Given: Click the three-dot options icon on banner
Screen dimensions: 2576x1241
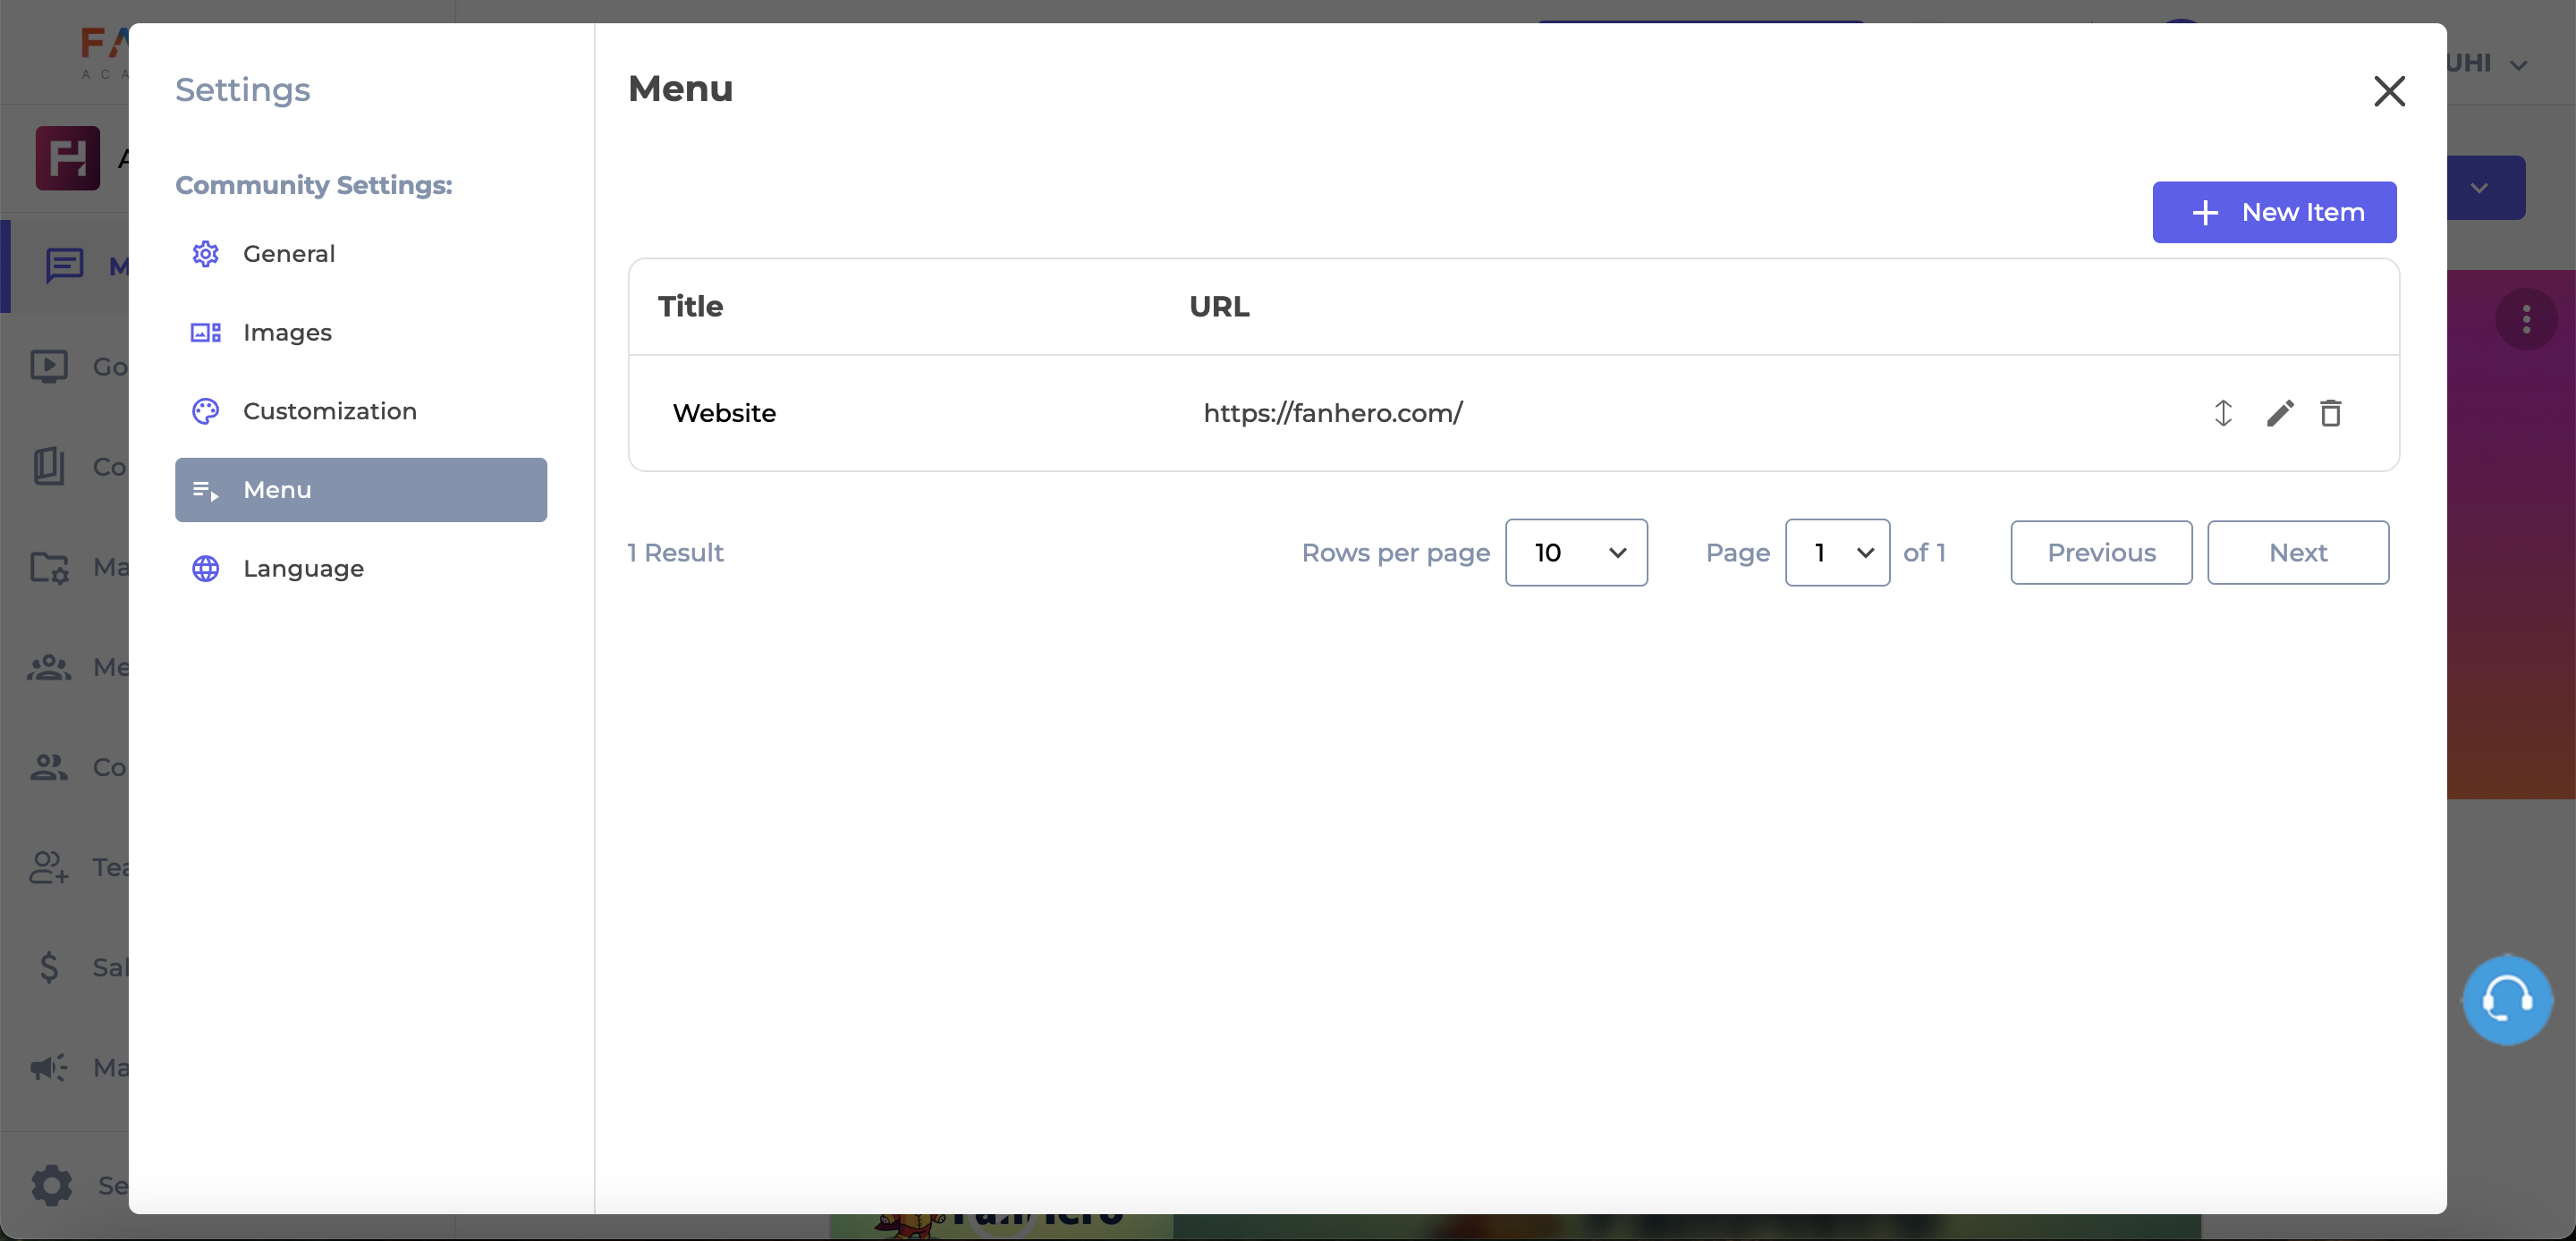Looking at the screenshot, I should coord(2525,319).
